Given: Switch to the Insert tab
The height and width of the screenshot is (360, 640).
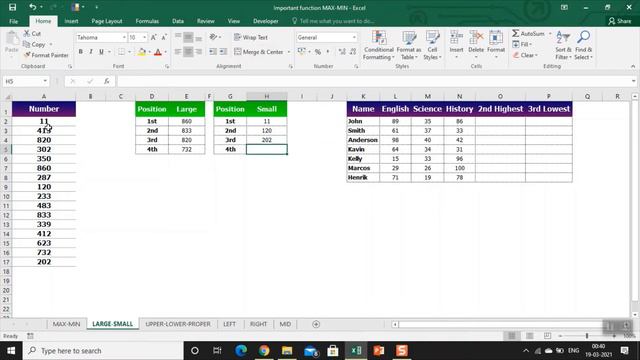Looking at the screenshot, I should tap(71, 21).
